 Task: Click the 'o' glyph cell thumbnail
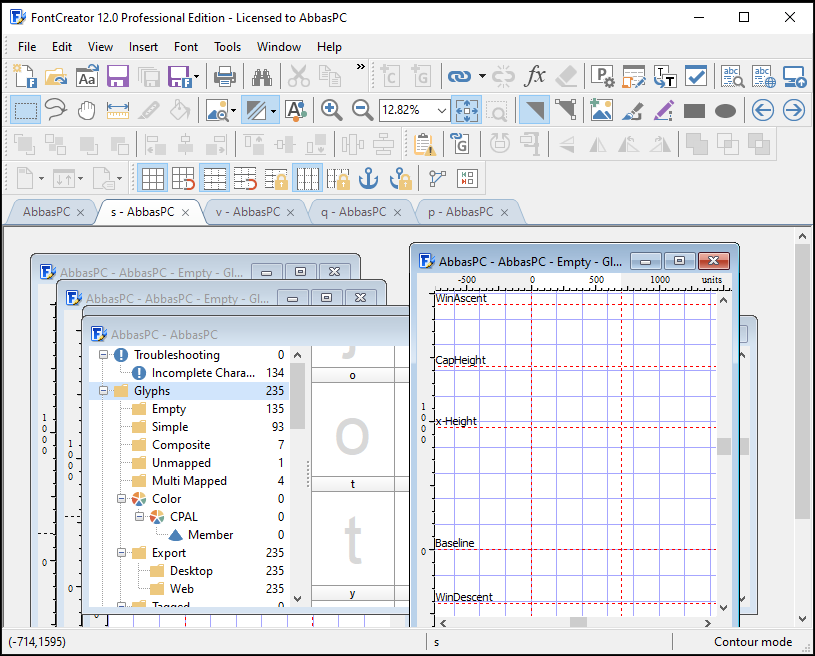[352, 429]
